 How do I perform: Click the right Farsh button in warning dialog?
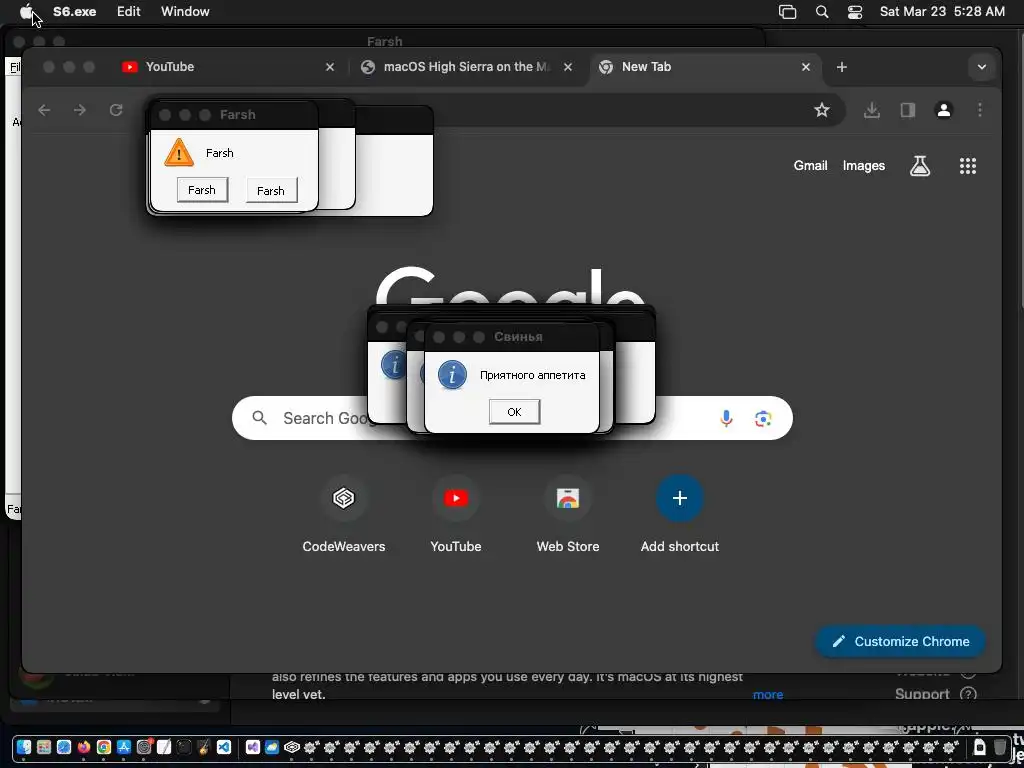coord(272,191)
